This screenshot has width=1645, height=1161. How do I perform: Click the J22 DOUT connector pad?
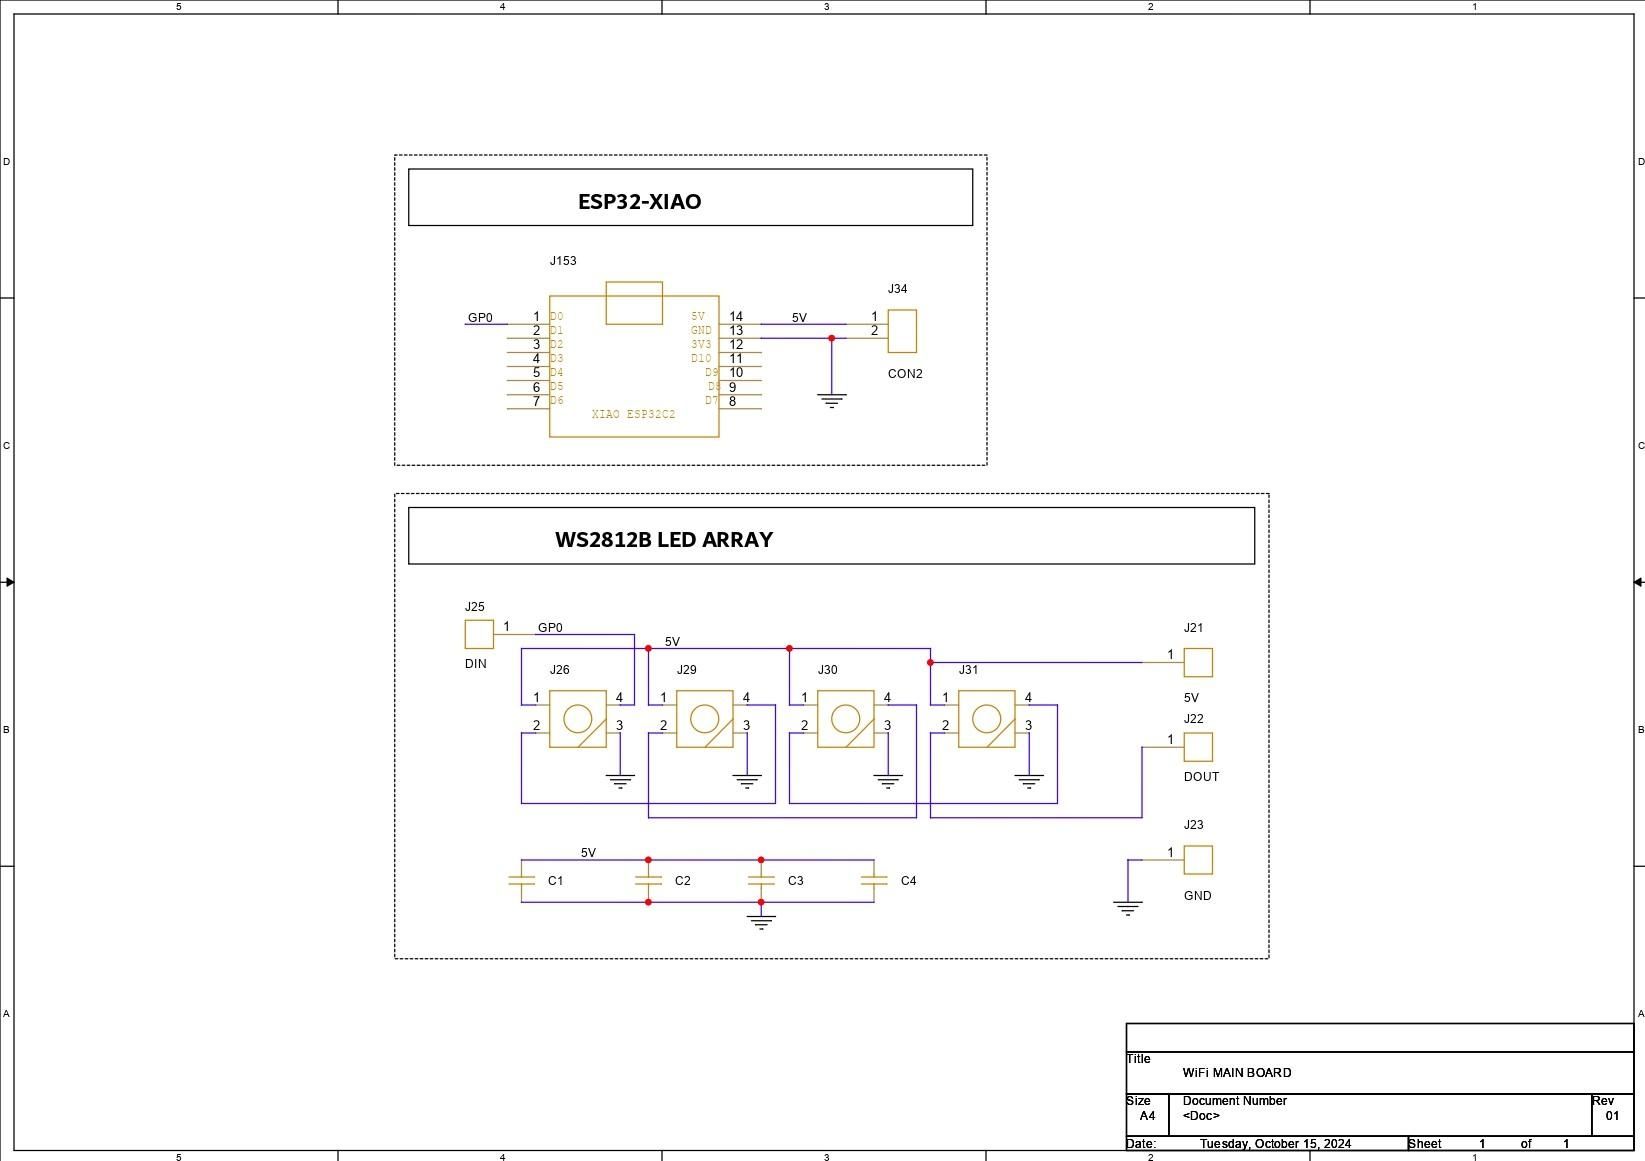coord(1198,747)
